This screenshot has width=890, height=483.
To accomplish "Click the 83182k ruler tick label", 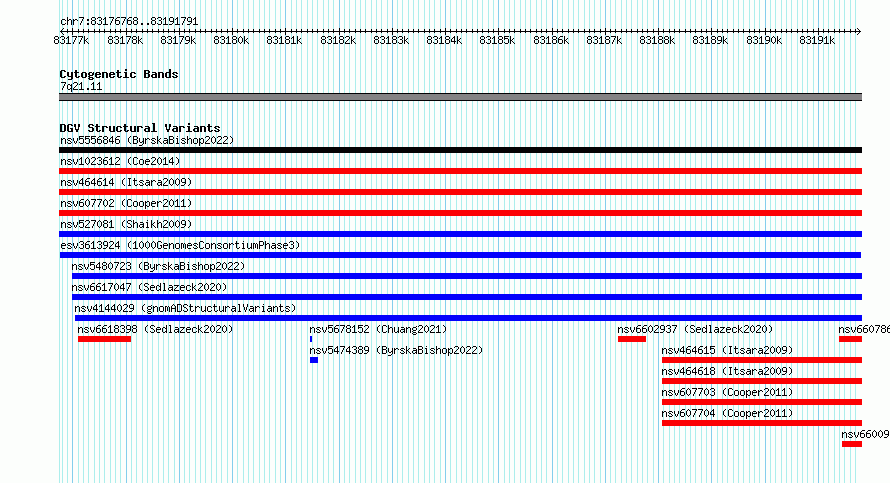I will 338,40.
